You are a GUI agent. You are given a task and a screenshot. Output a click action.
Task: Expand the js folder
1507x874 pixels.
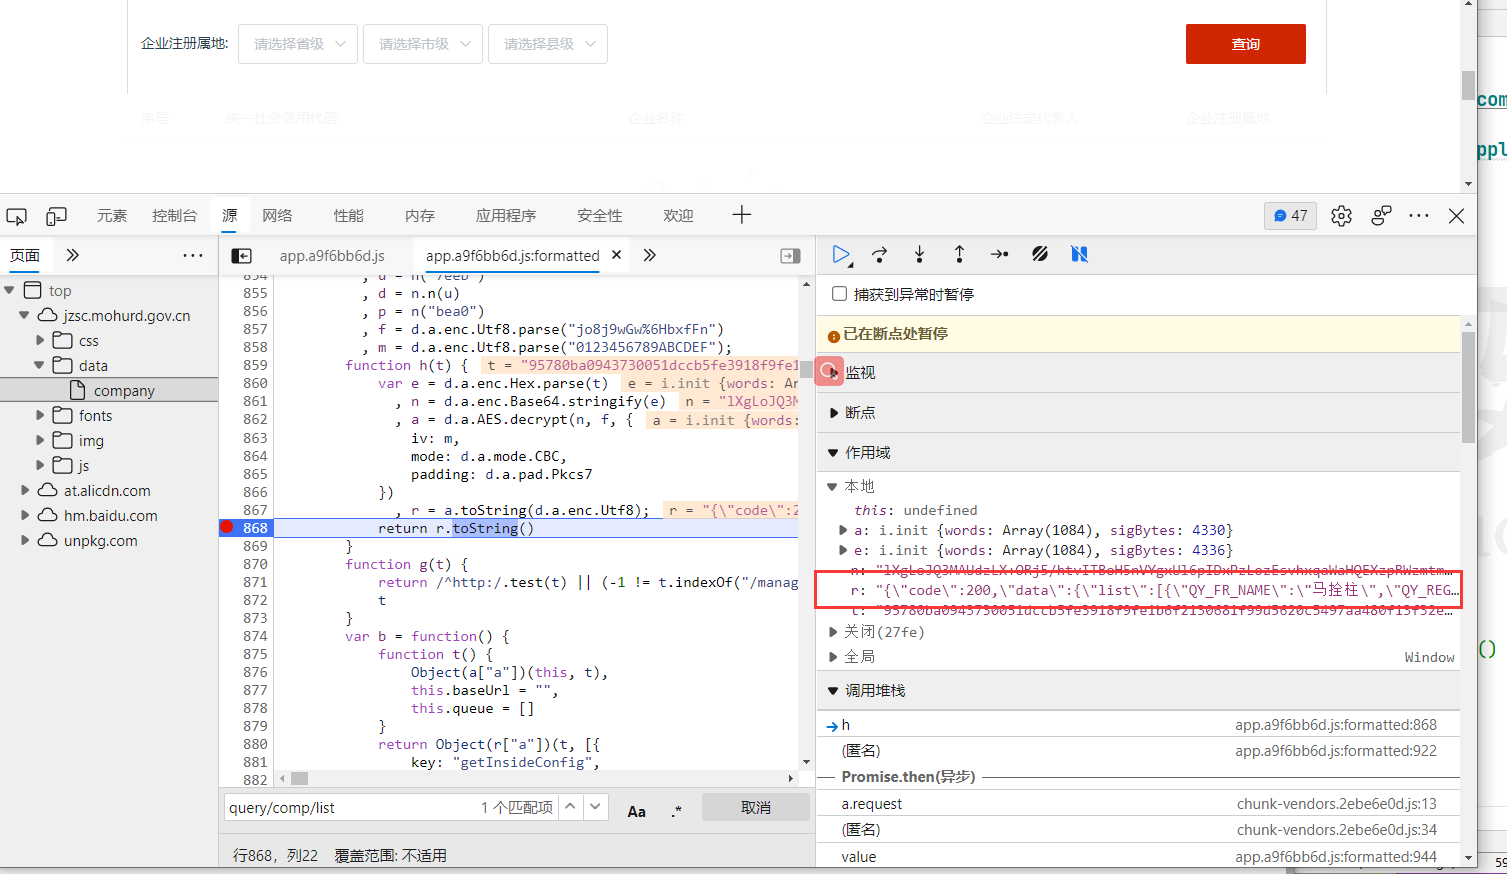40,465
